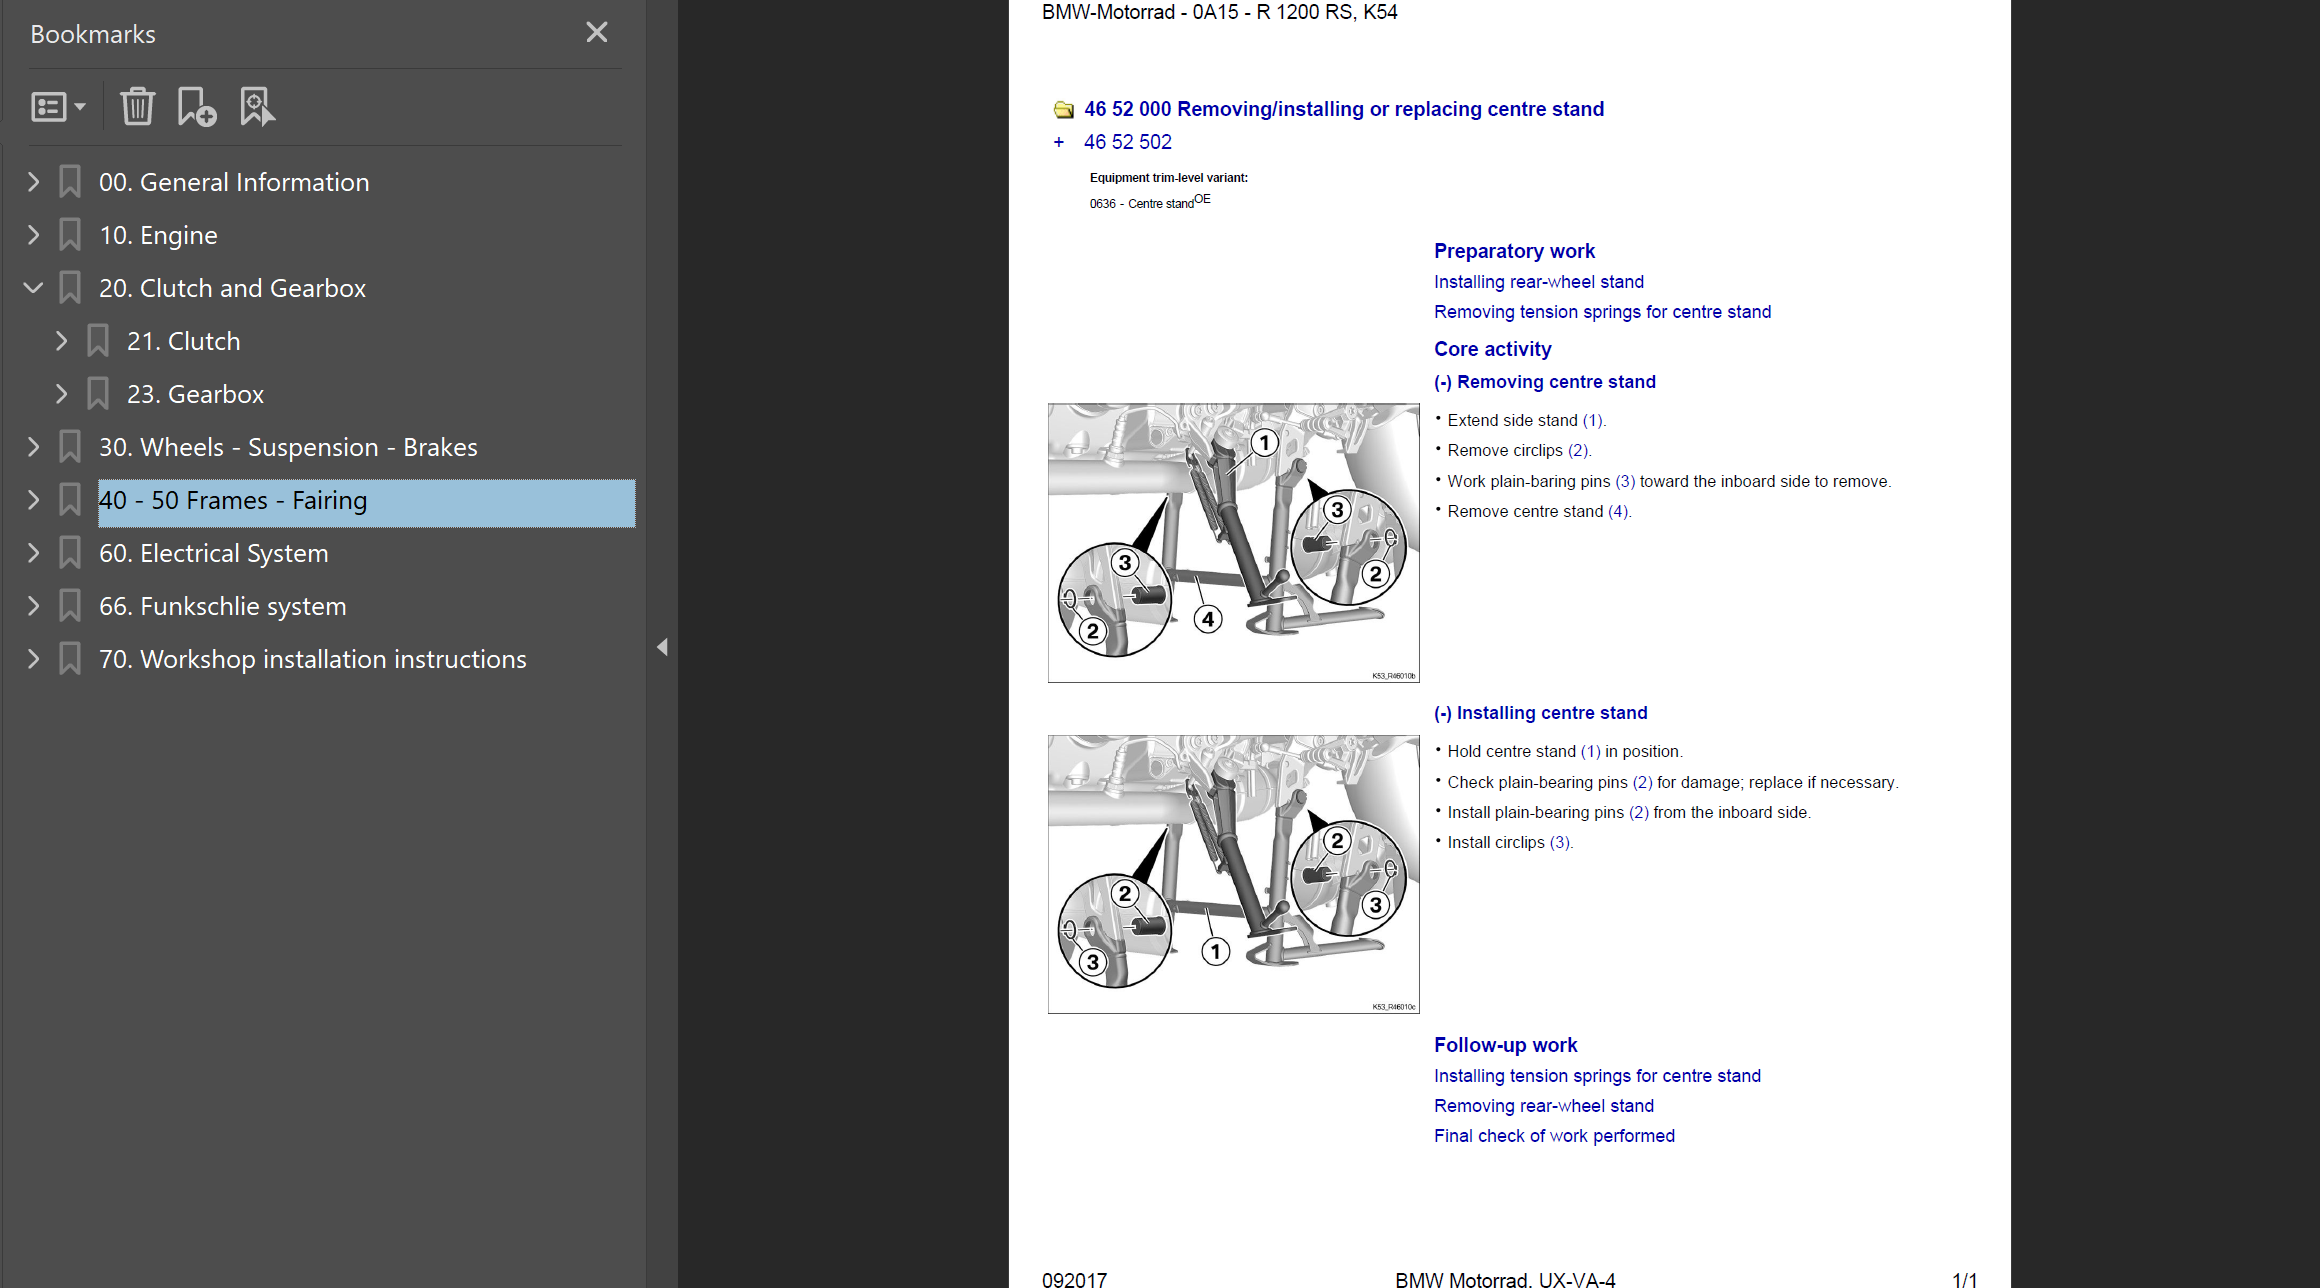Expand the 40 - 50 Frames - Fairing bookmark
This screenshot has height=1288, width=2320.
click(33, 500)
